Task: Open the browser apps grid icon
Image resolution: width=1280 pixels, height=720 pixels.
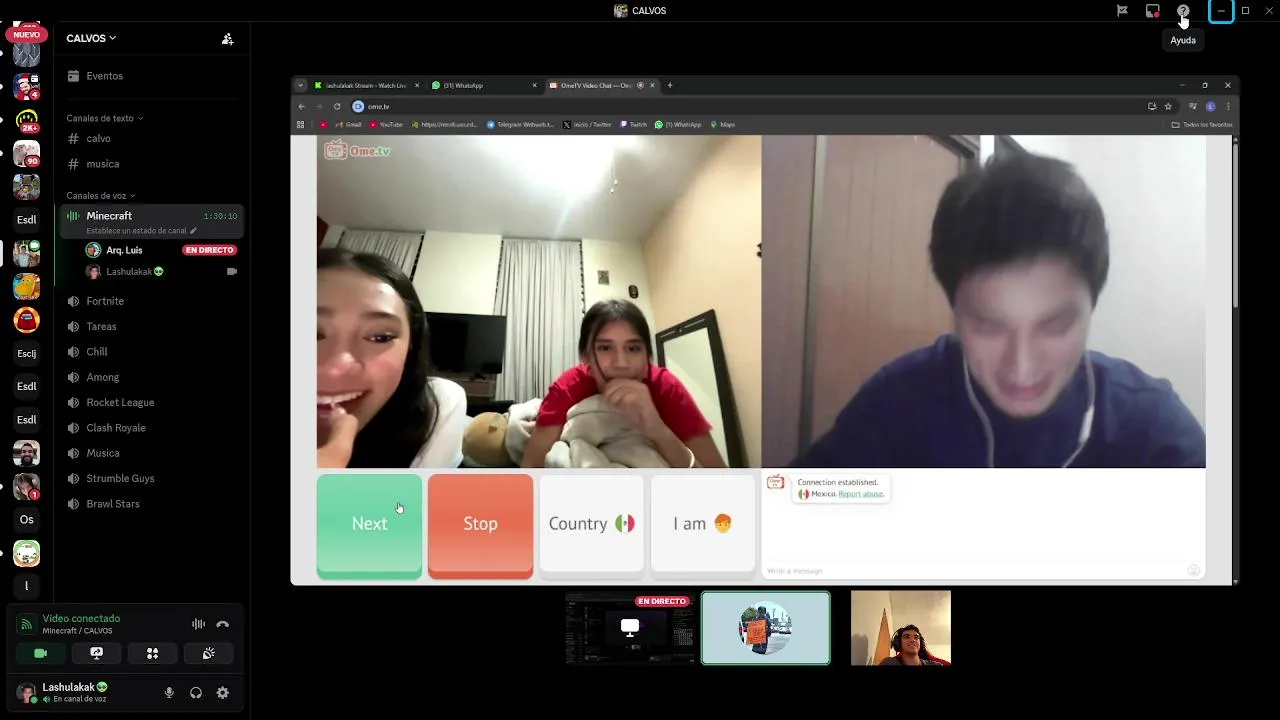Action: coord(300,125)
